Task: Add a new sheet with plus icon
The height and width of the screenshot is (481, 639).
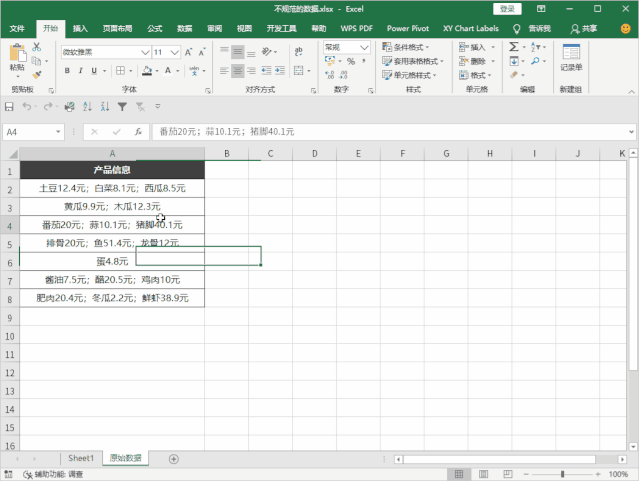Action: coord(174,458)
